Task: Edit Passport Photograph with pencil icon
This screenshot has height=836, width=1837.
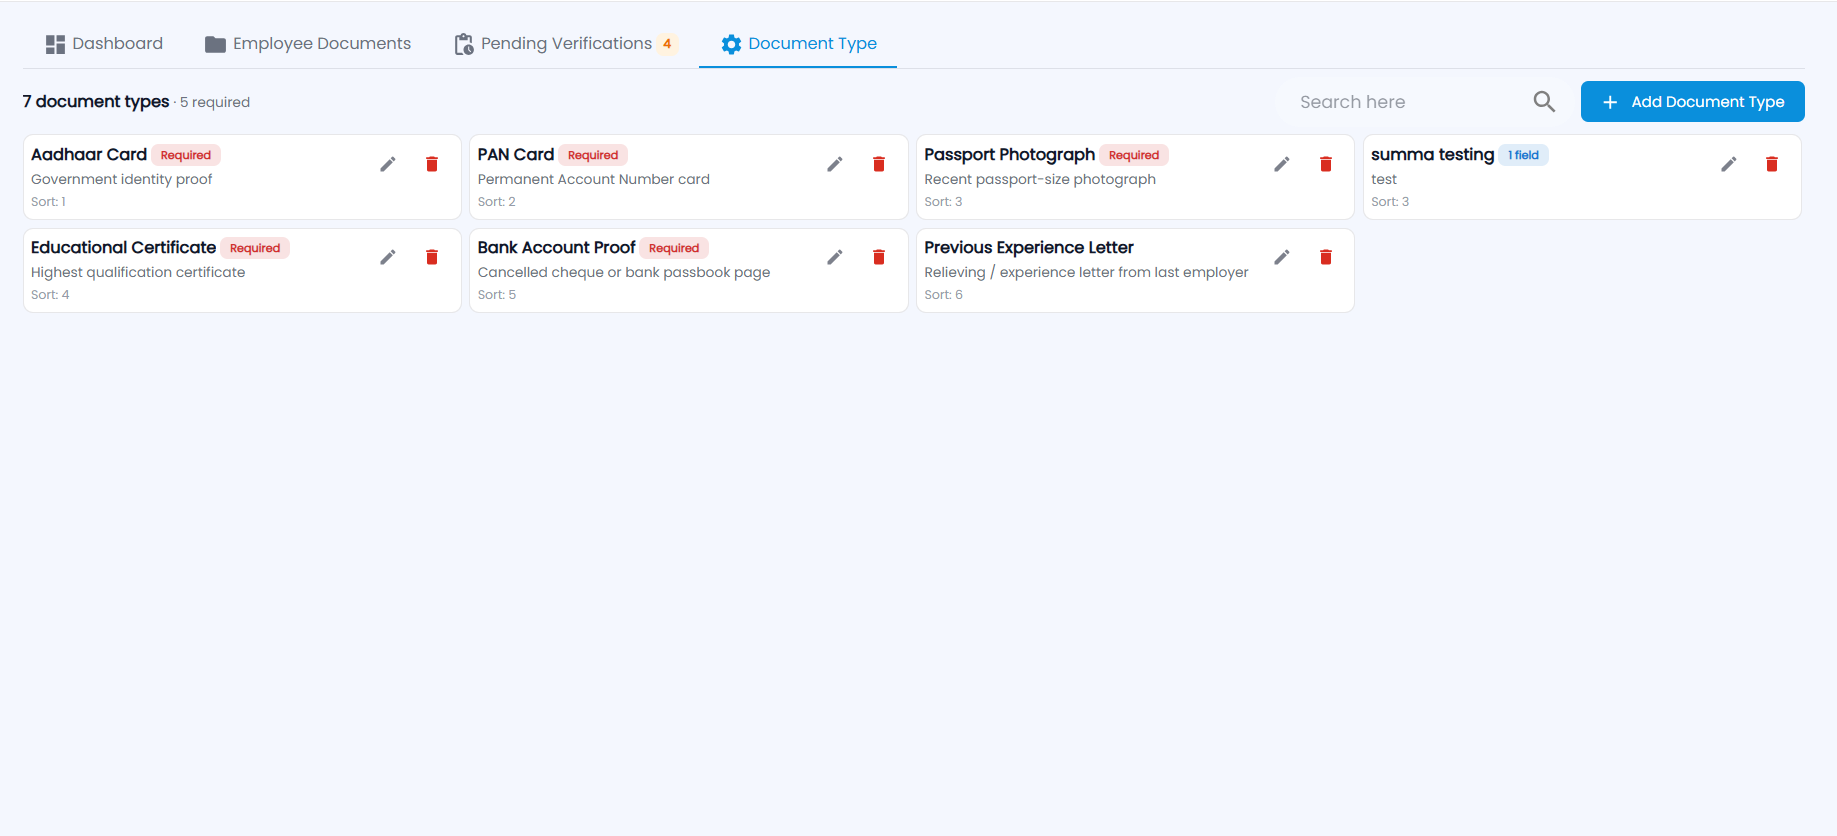Action: click(x=1282, y=164)
